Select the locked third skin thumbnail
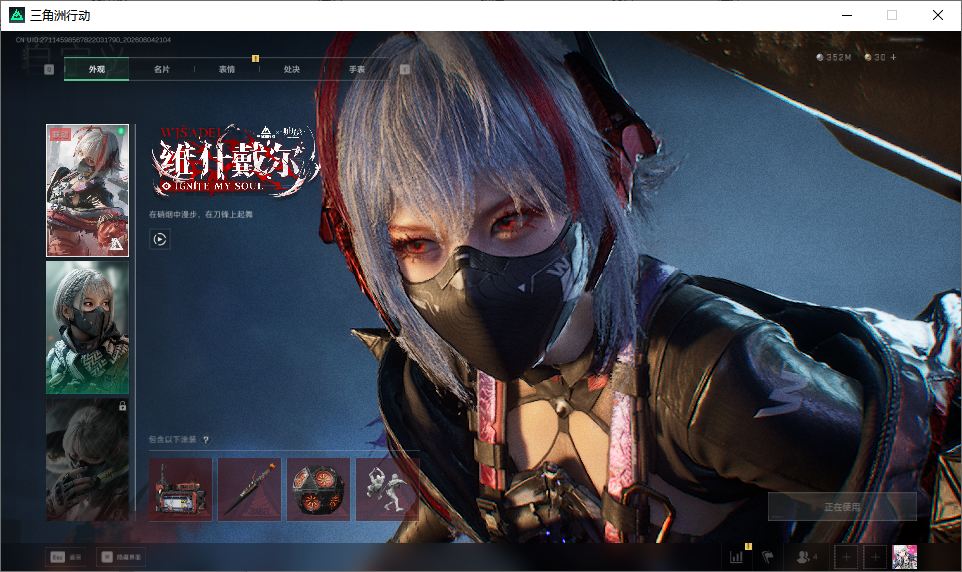 pos(88,460)
